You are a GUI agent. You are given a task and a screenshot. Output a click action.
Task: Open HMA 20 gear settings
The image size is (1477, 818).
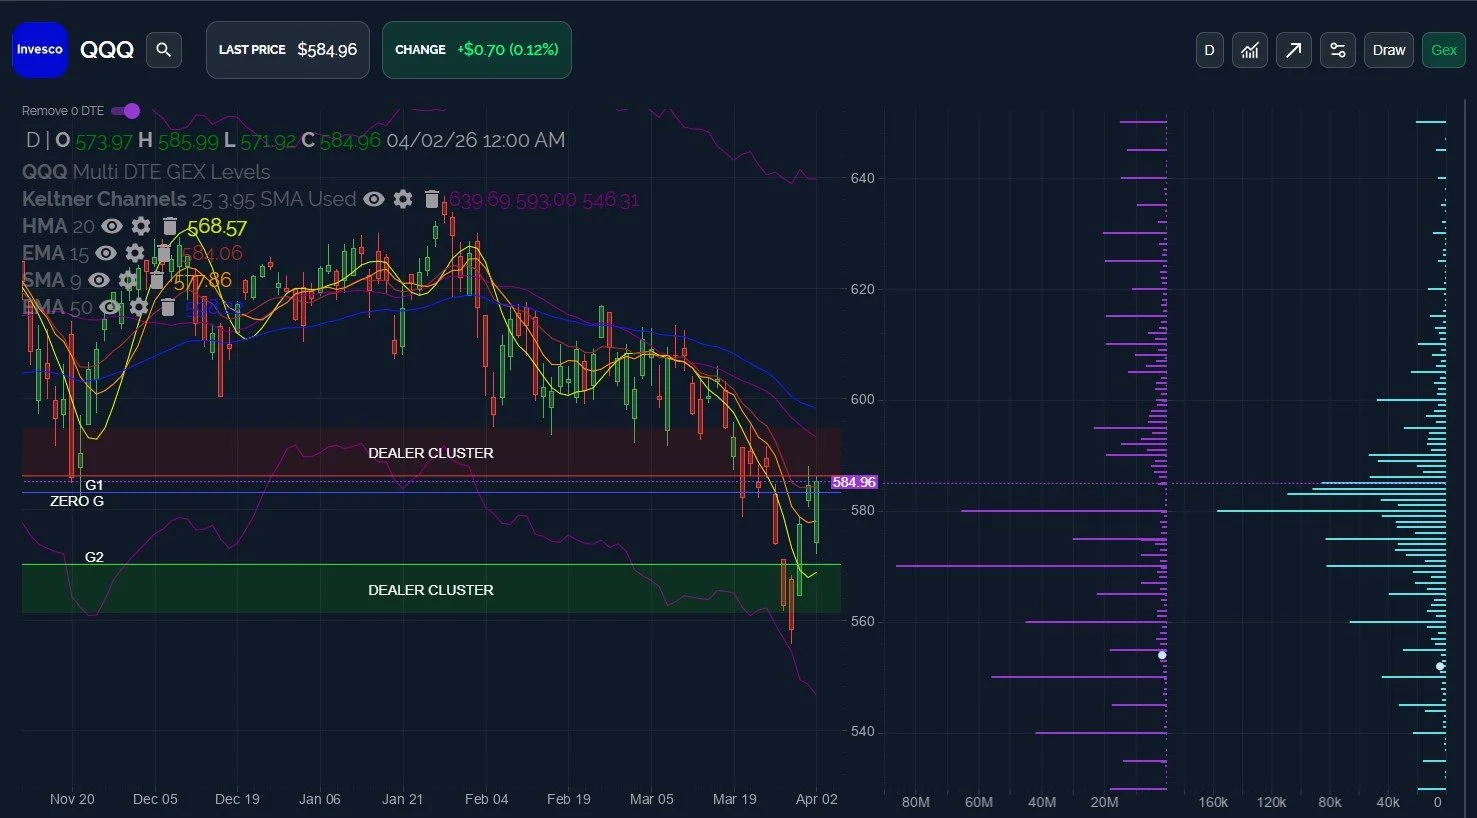[x=141, y=226]
